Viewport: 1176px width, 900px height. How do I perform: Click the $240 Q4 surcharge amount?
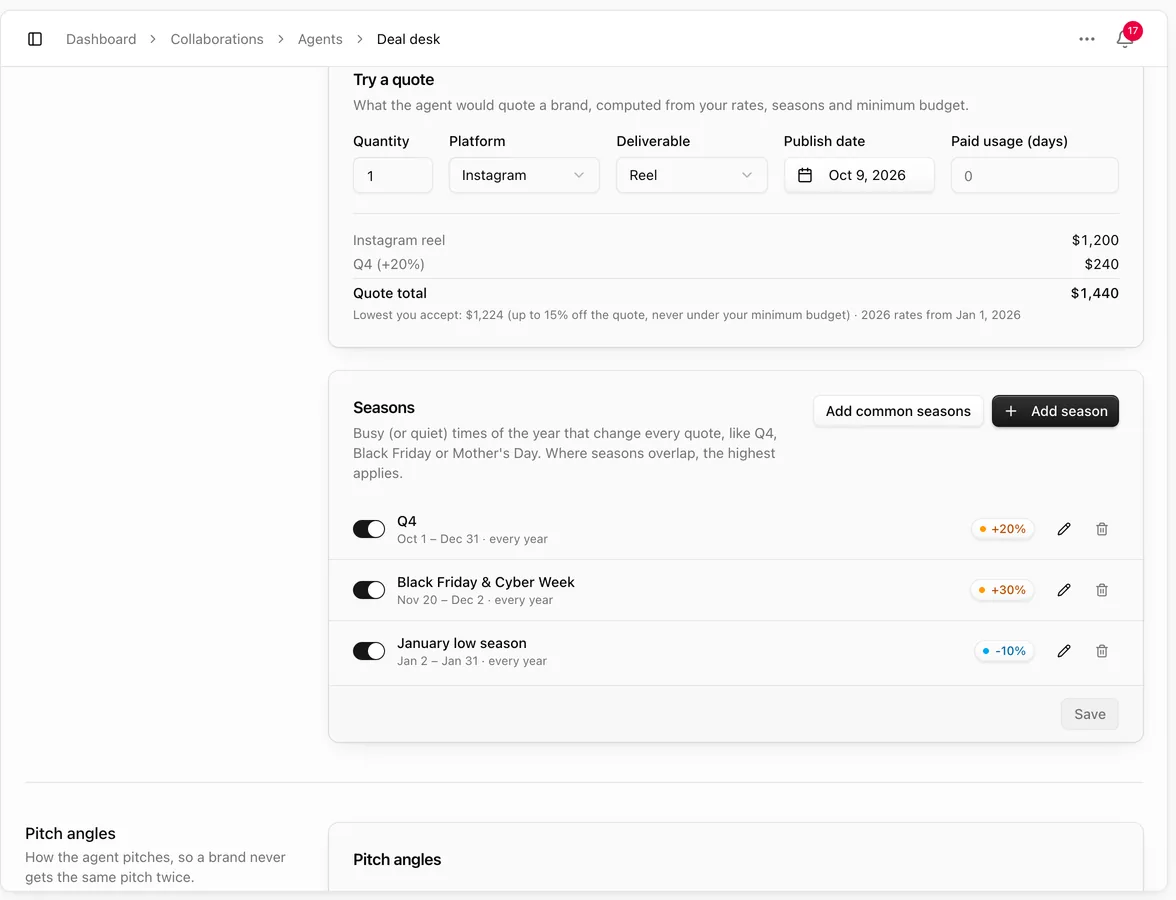tap(1101, 264)
